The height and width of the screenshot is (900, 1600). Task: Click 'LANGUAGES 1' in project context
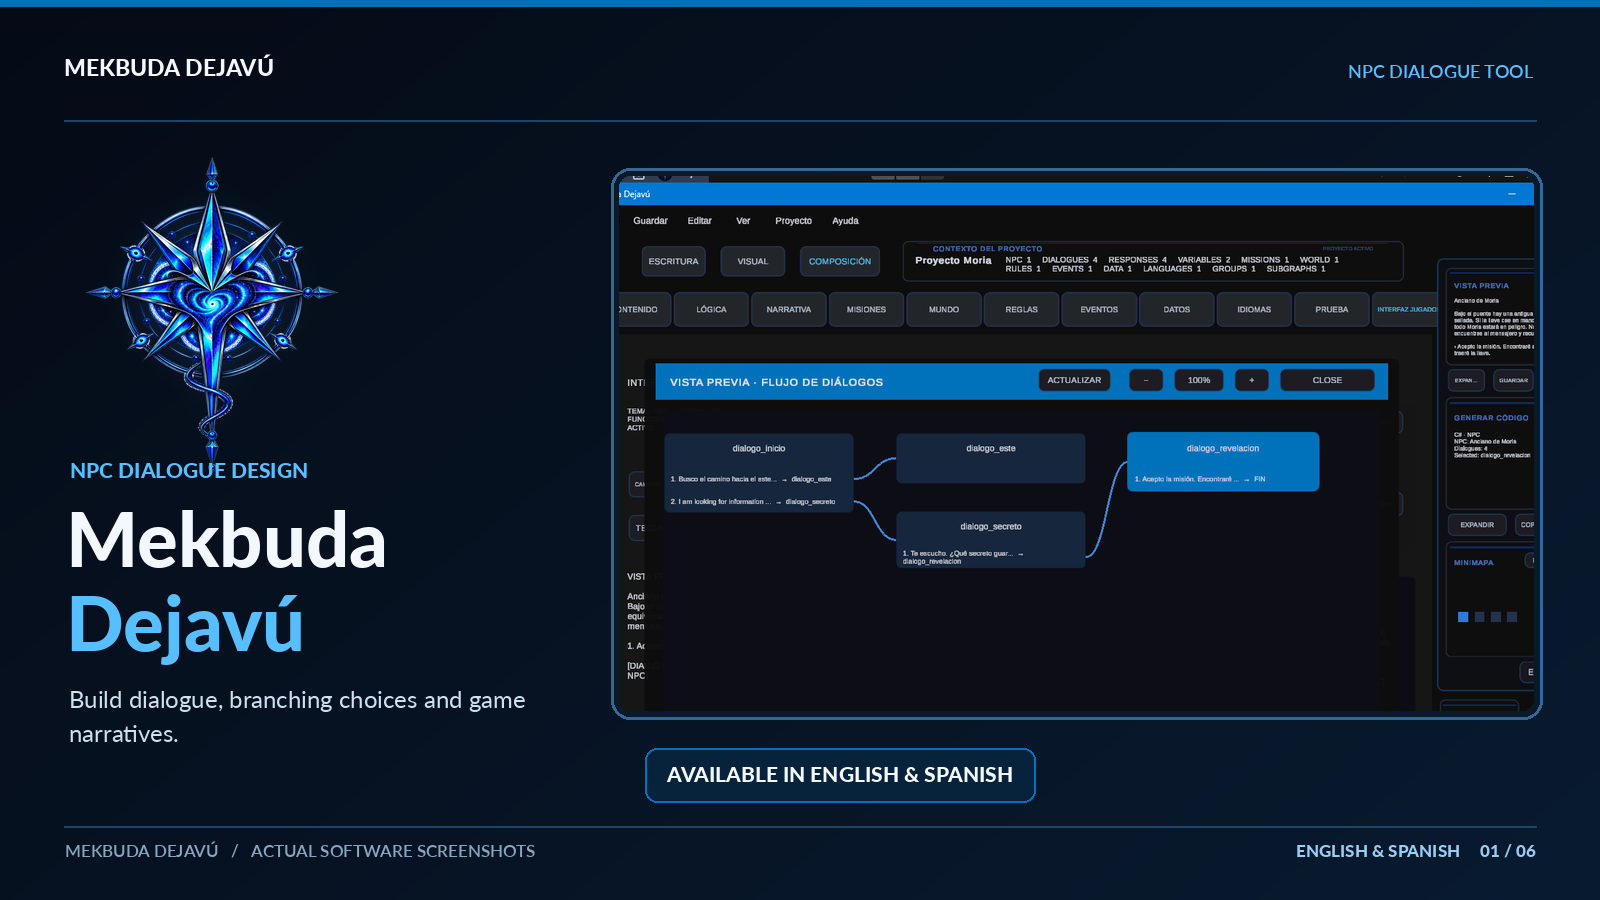1172,269
